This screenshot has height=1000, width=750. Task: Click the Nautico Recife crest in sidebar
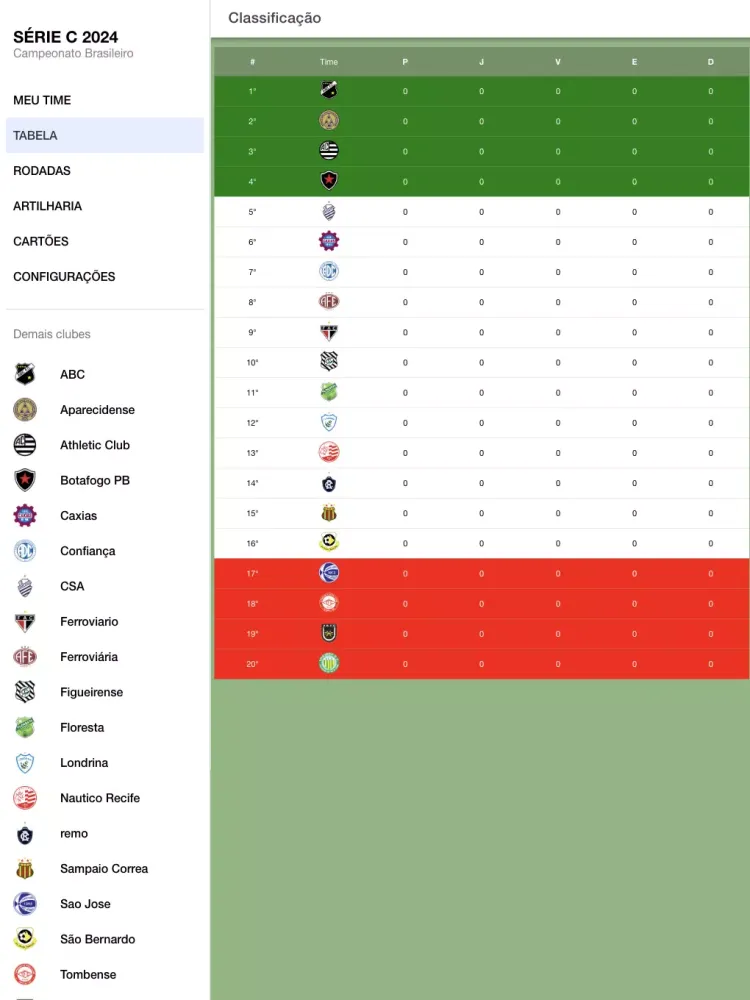(x=24, y=798)
